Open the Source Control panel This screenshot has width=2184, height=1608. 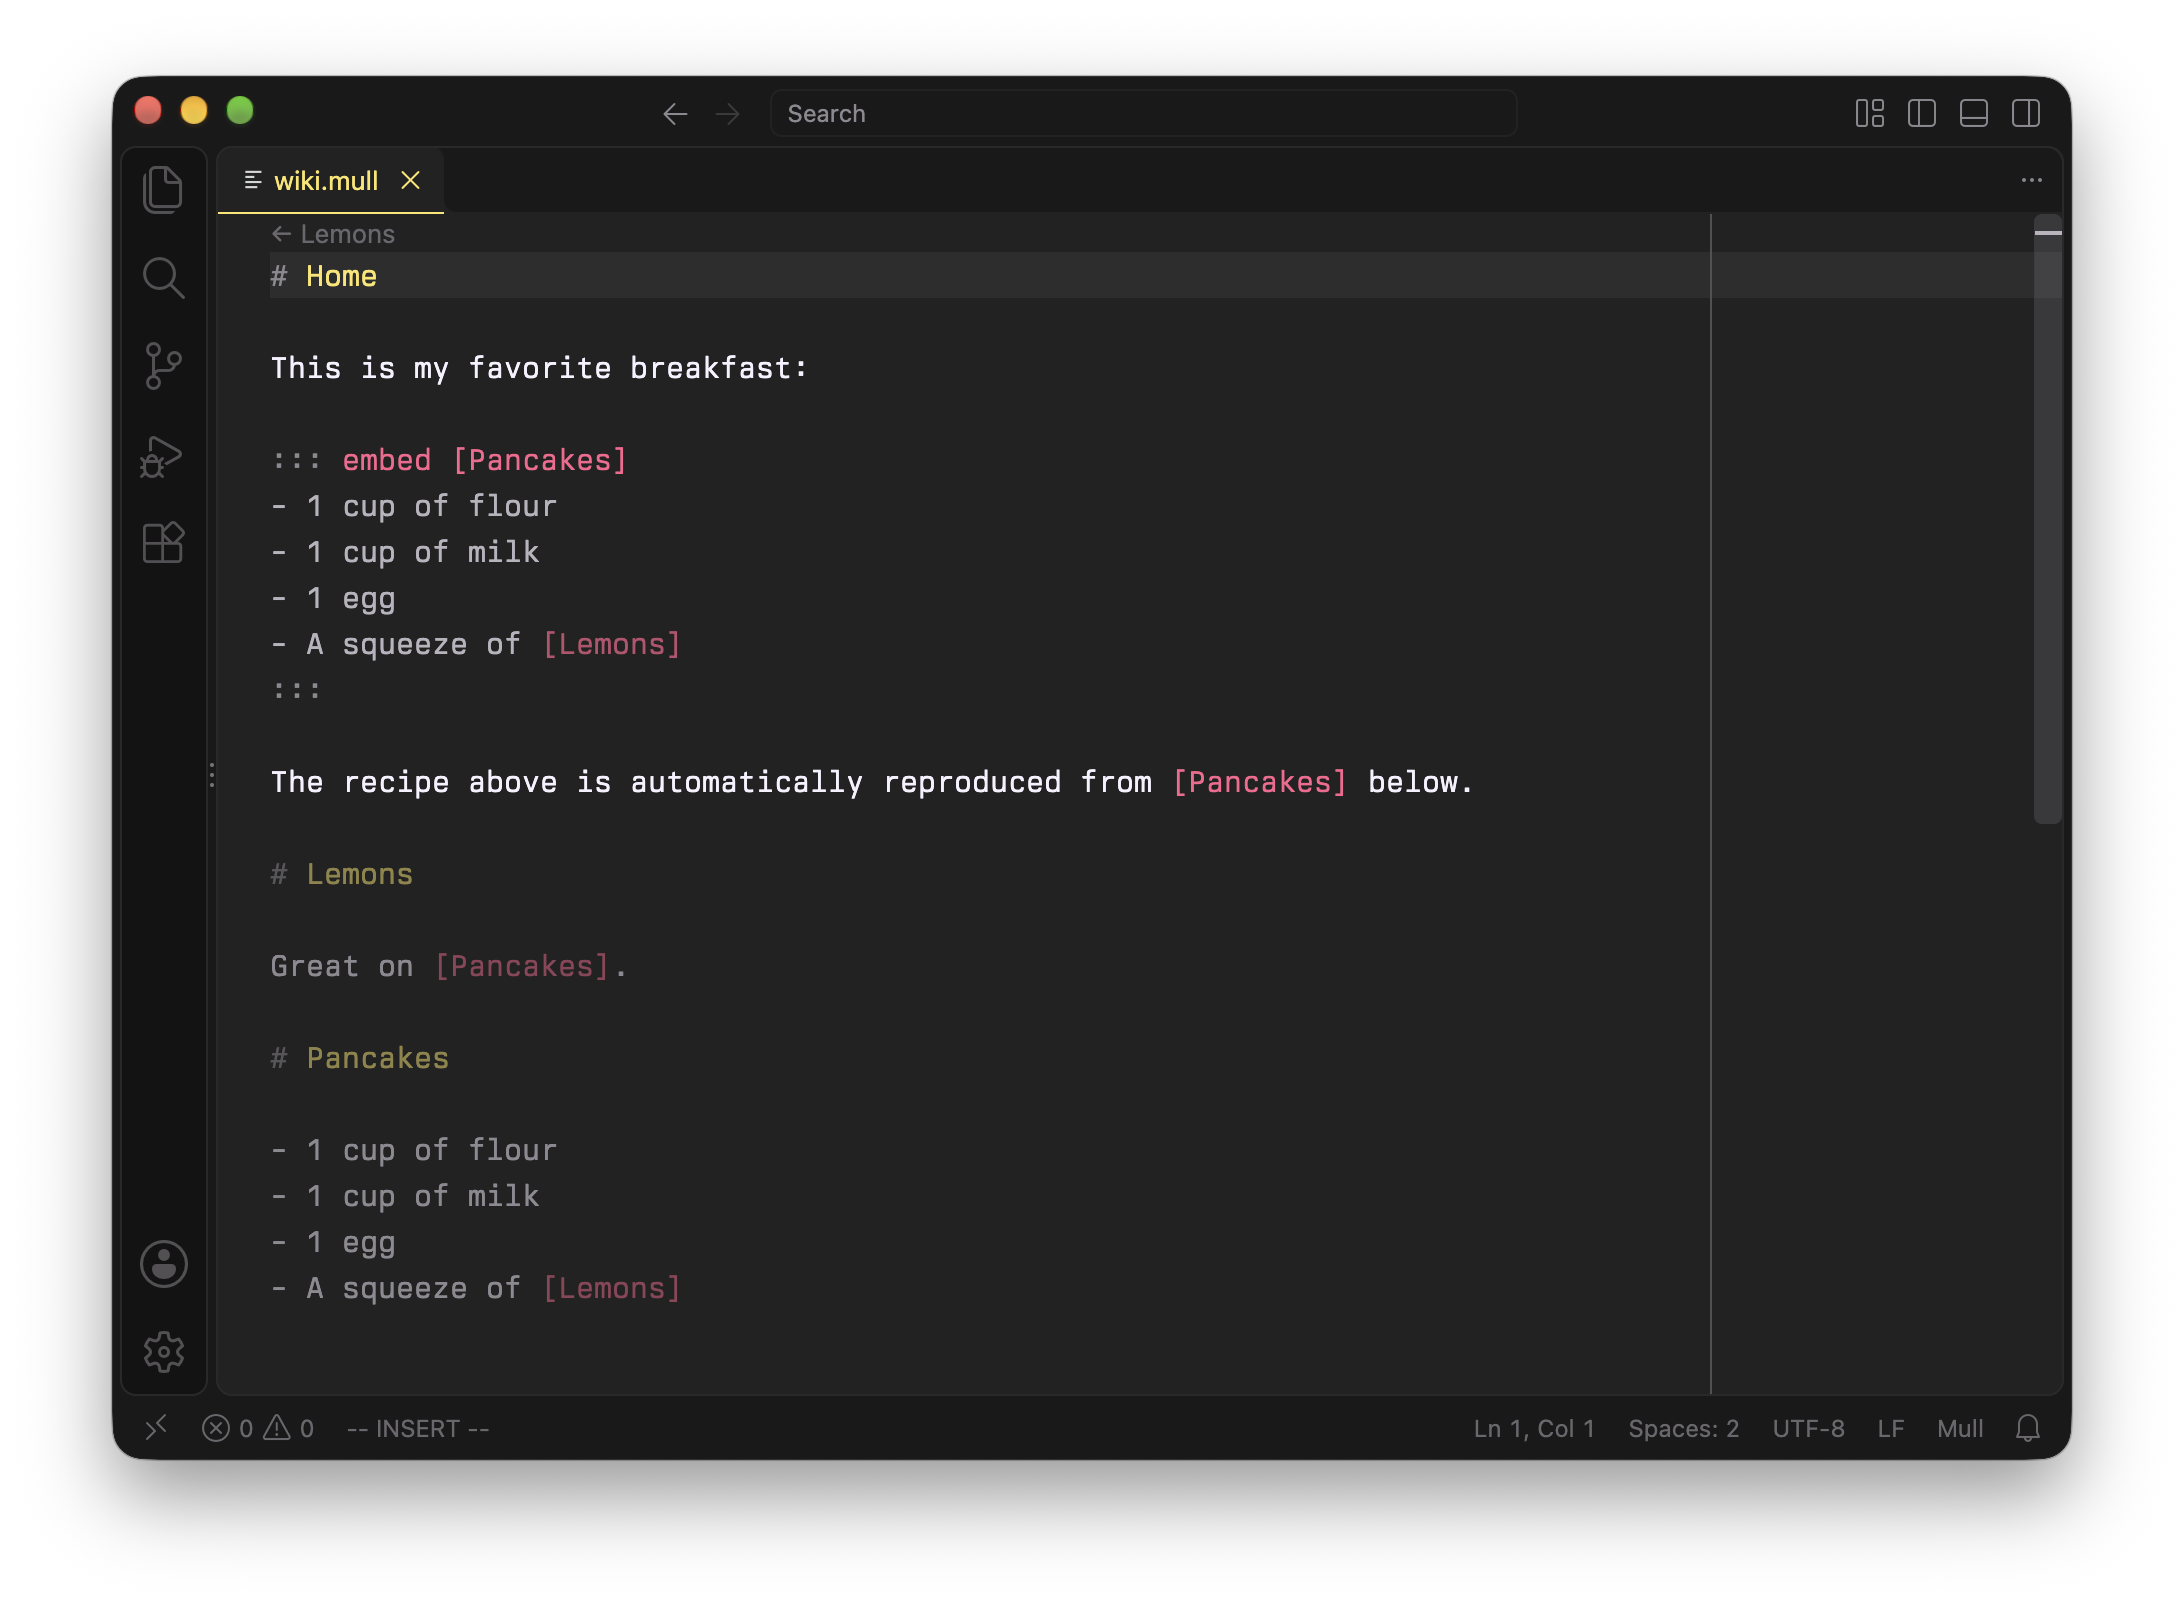point(163,365)
